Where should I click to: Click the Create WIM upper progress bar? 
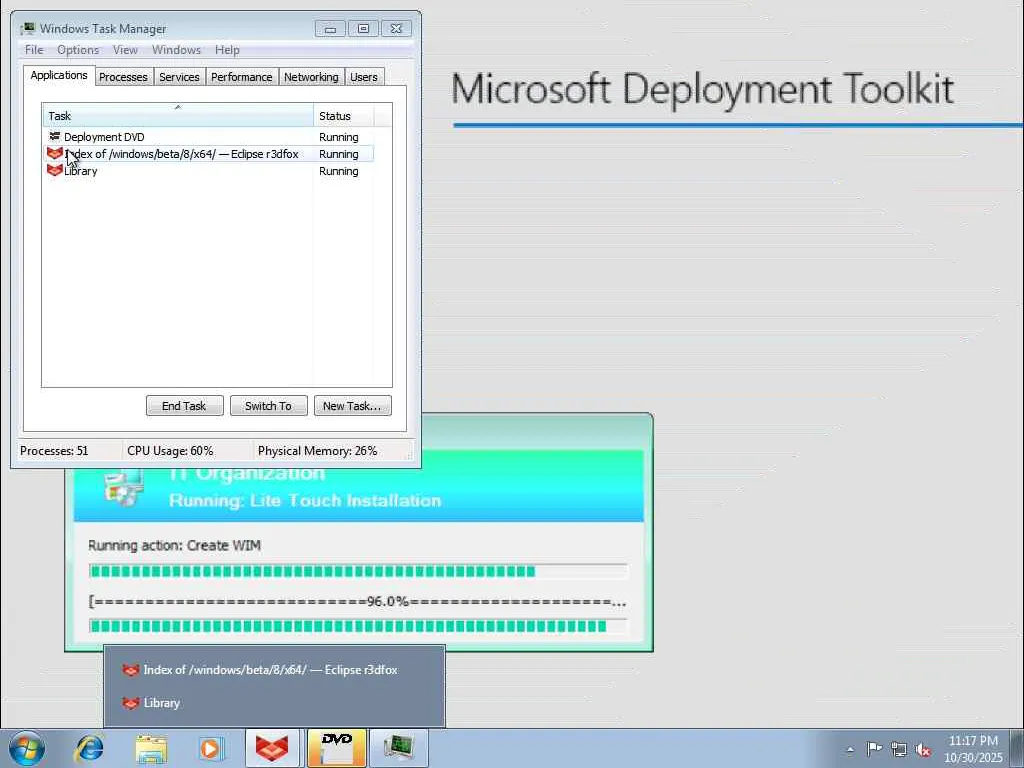[358, 571]
